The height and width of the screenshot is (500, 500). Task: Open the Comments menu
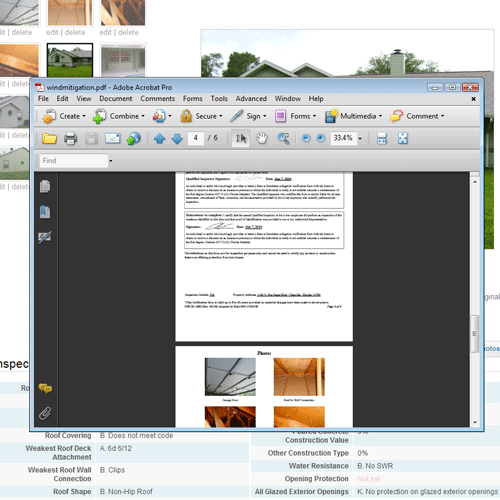point(158,99)
